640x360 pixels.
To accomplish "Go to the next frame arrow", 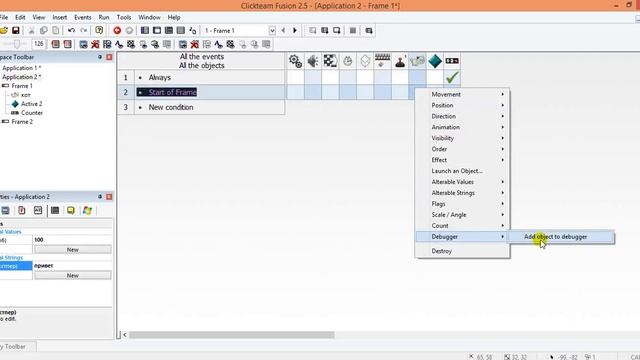I will (x=295, y=30).
